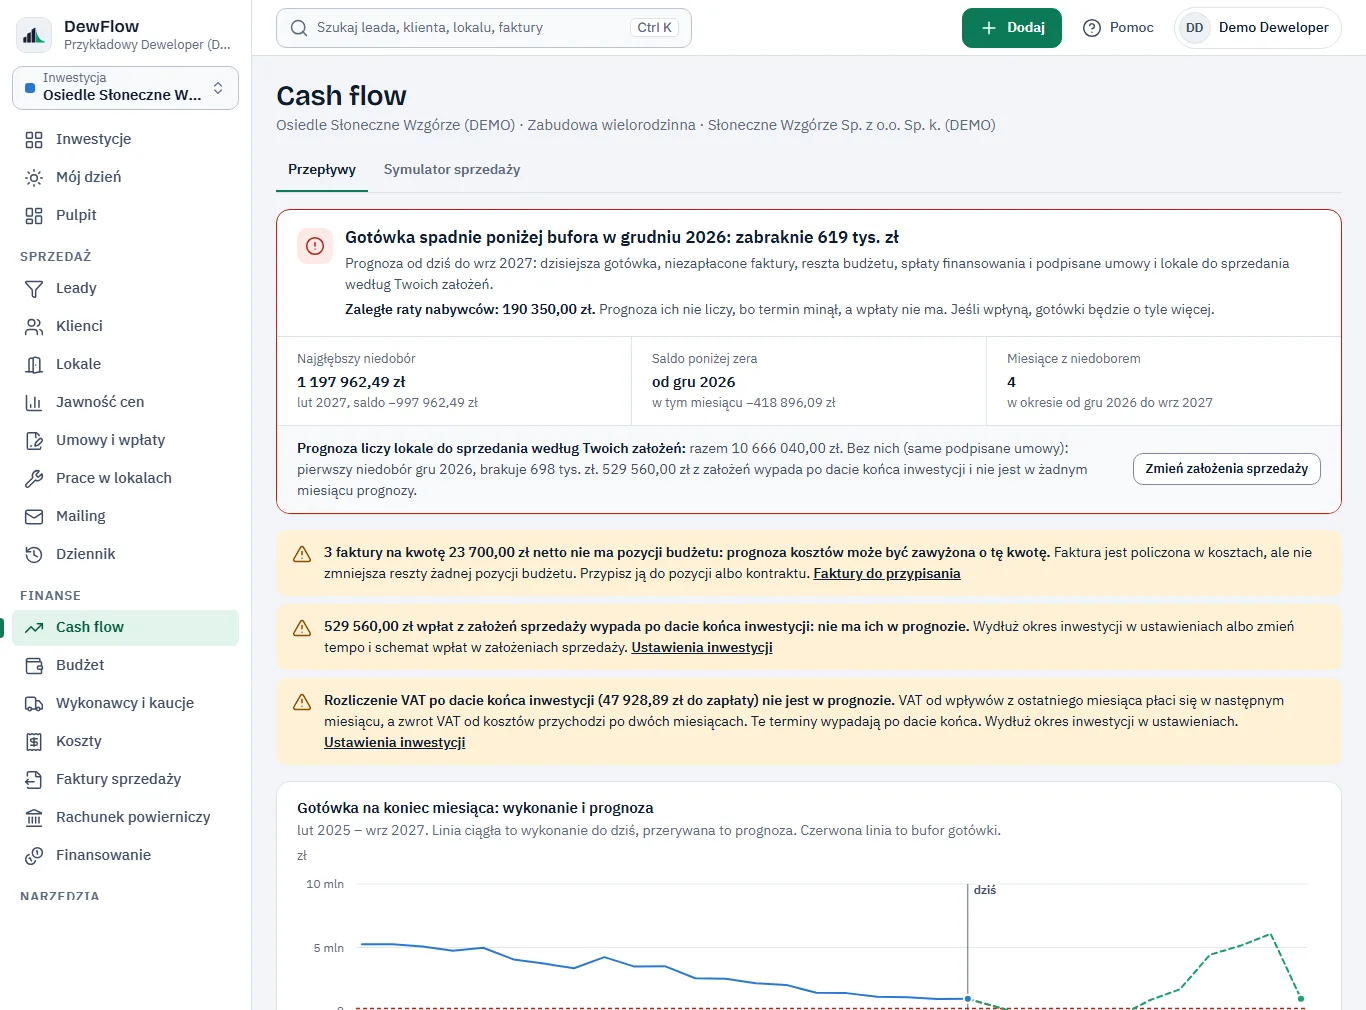Open the Dziennik history icon
1366x1010 pixels.
click(34, 554)
